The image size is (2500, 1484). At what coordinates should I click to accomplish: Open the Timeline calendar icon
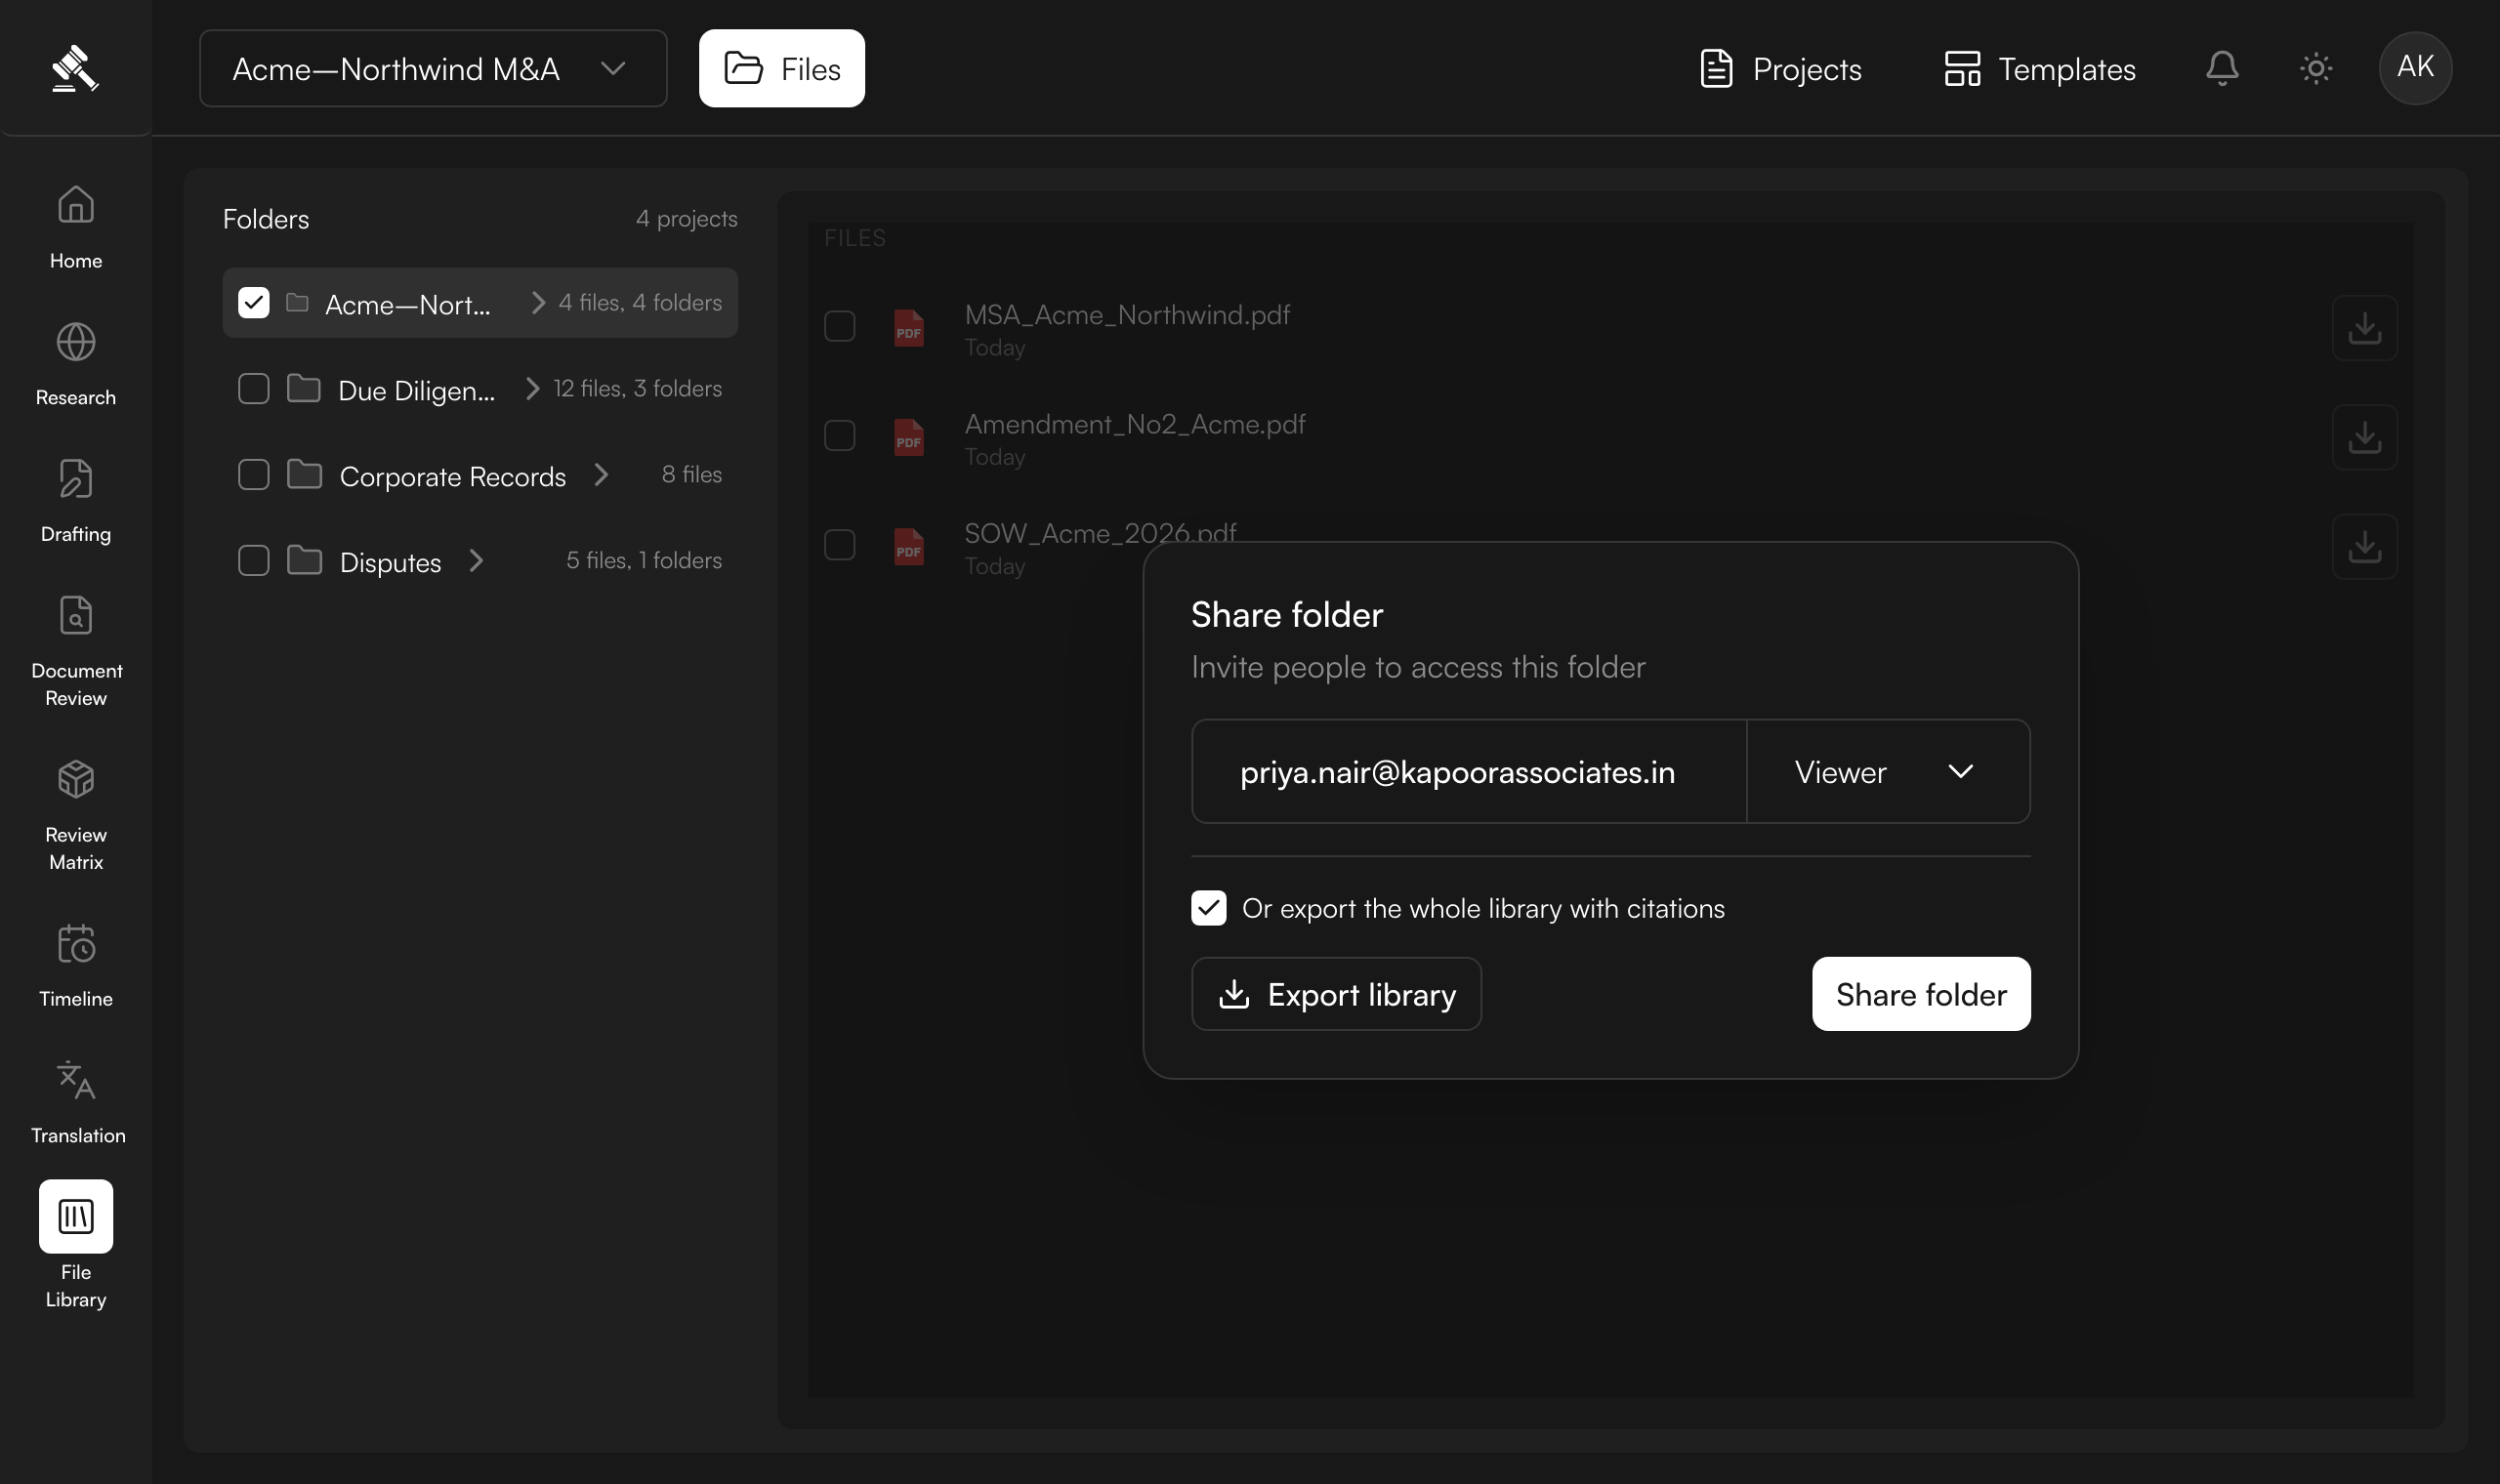(76, 943)
